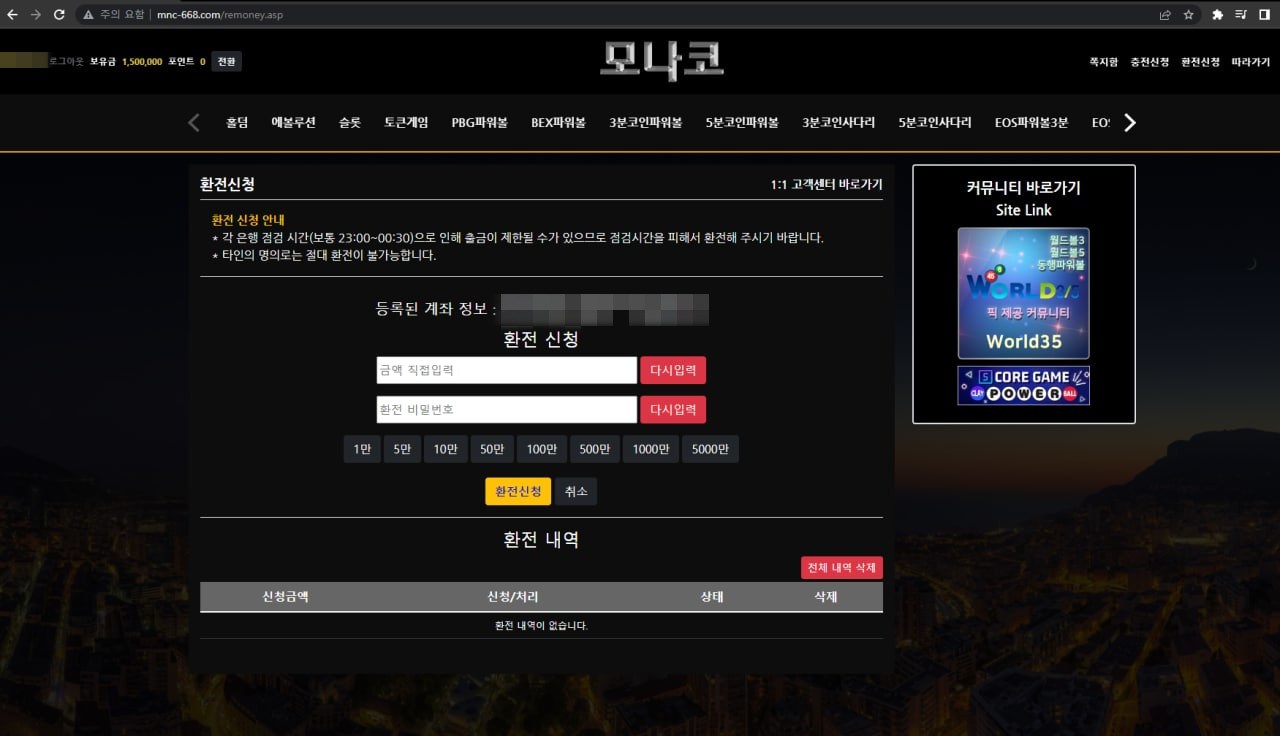Open the PBG파워볼 menu item
The image size is (1280, 736).
[x=480, y=123]
